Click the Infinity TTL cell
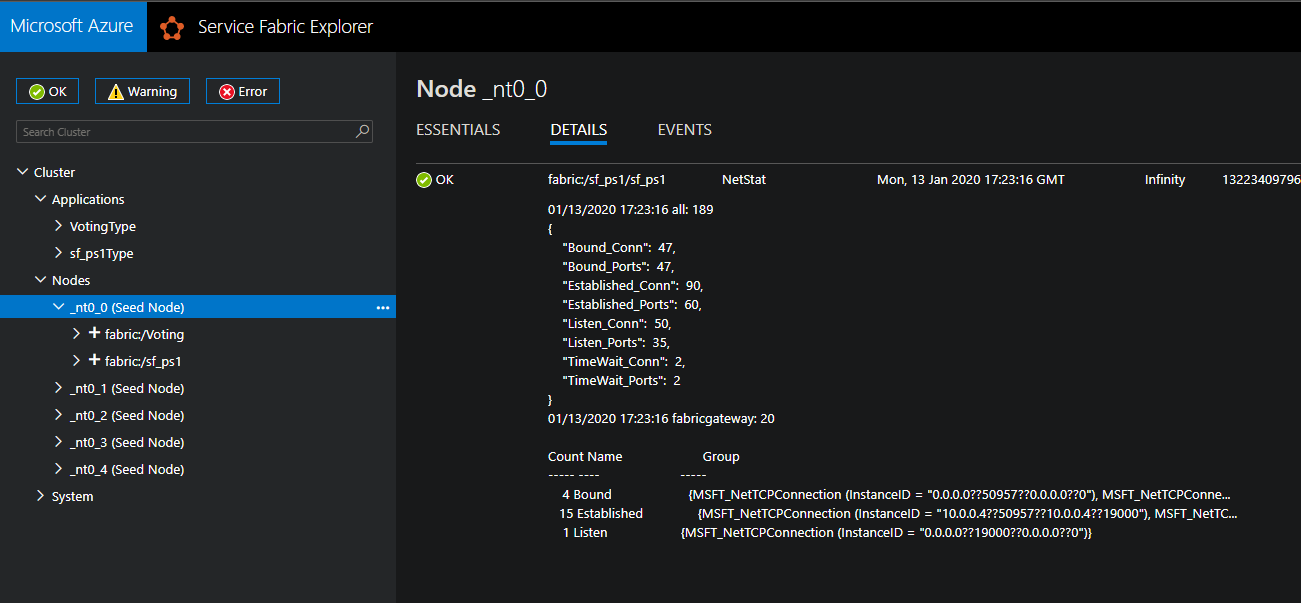The width and height of the screenshot is (1301, 603). [x=1165, y=180]
